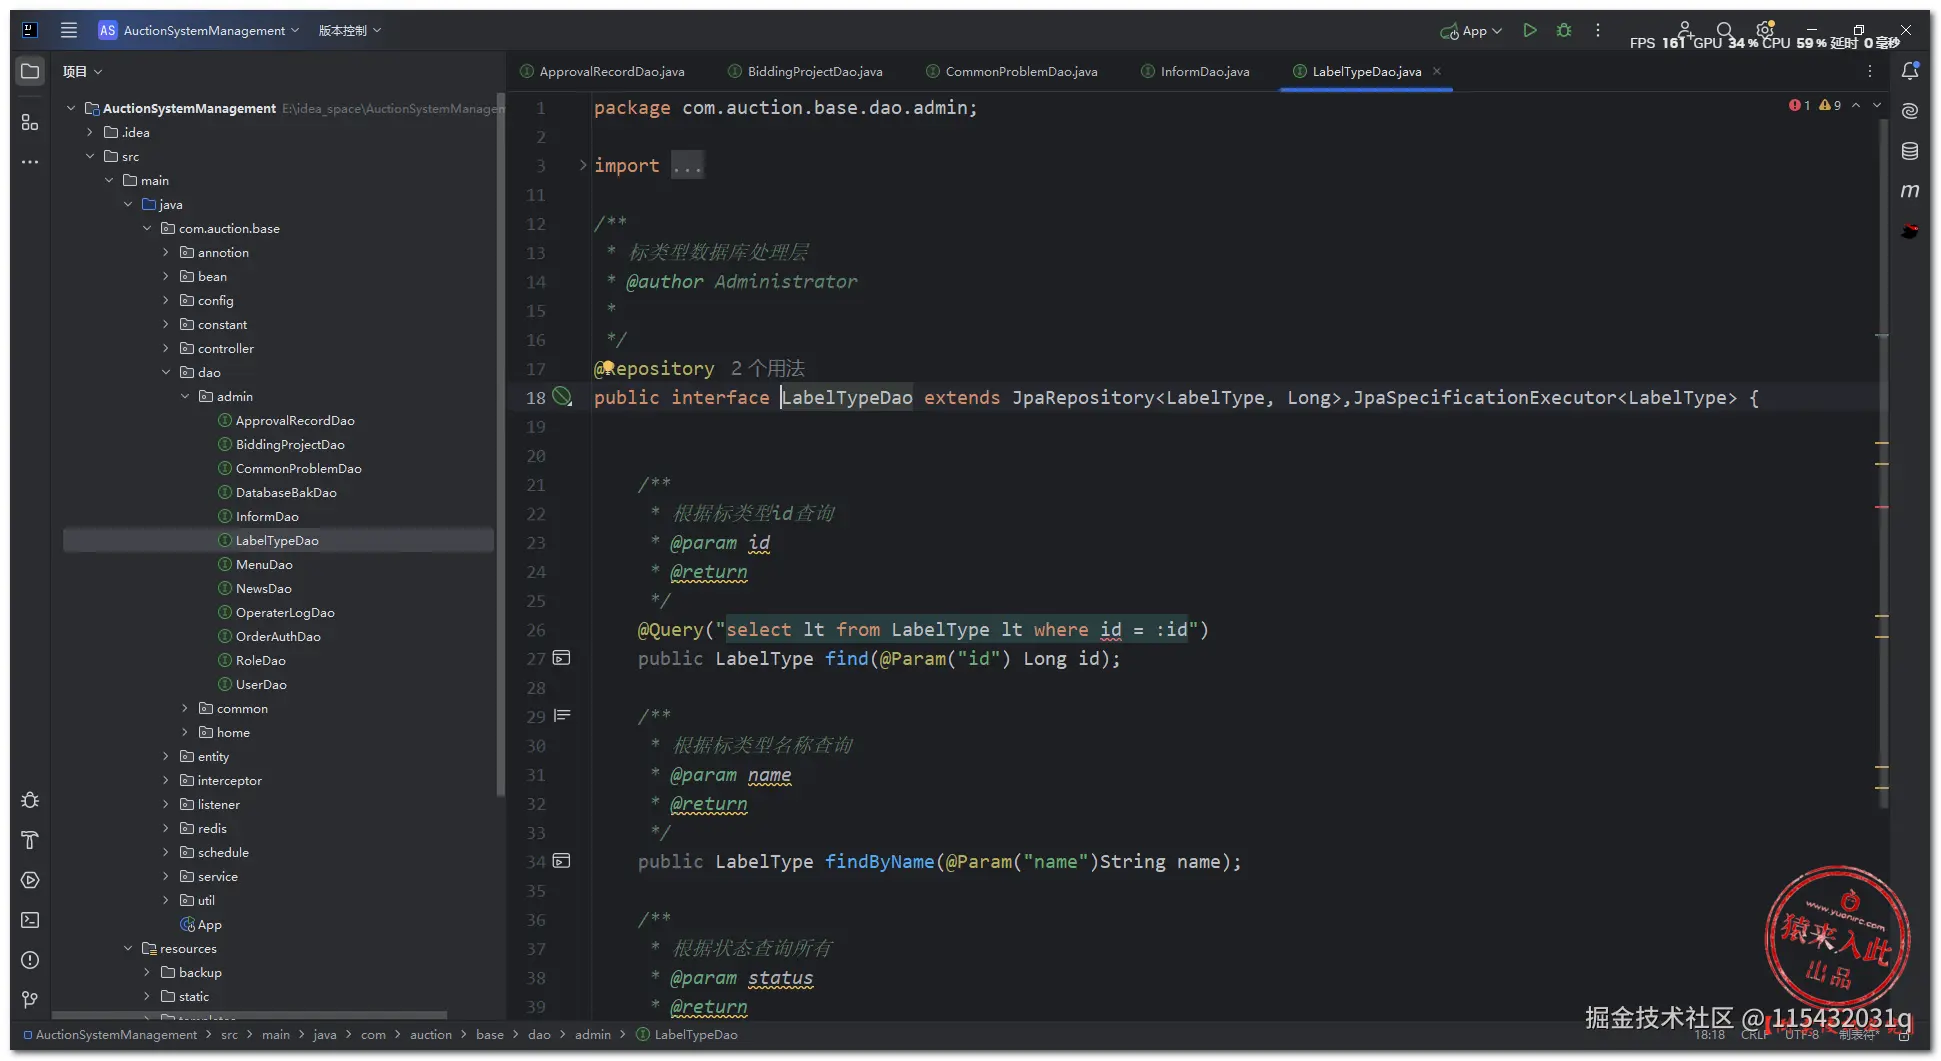Show more tool windows
This screenshot has height=1061, width=1941.
tap(30, 161)
